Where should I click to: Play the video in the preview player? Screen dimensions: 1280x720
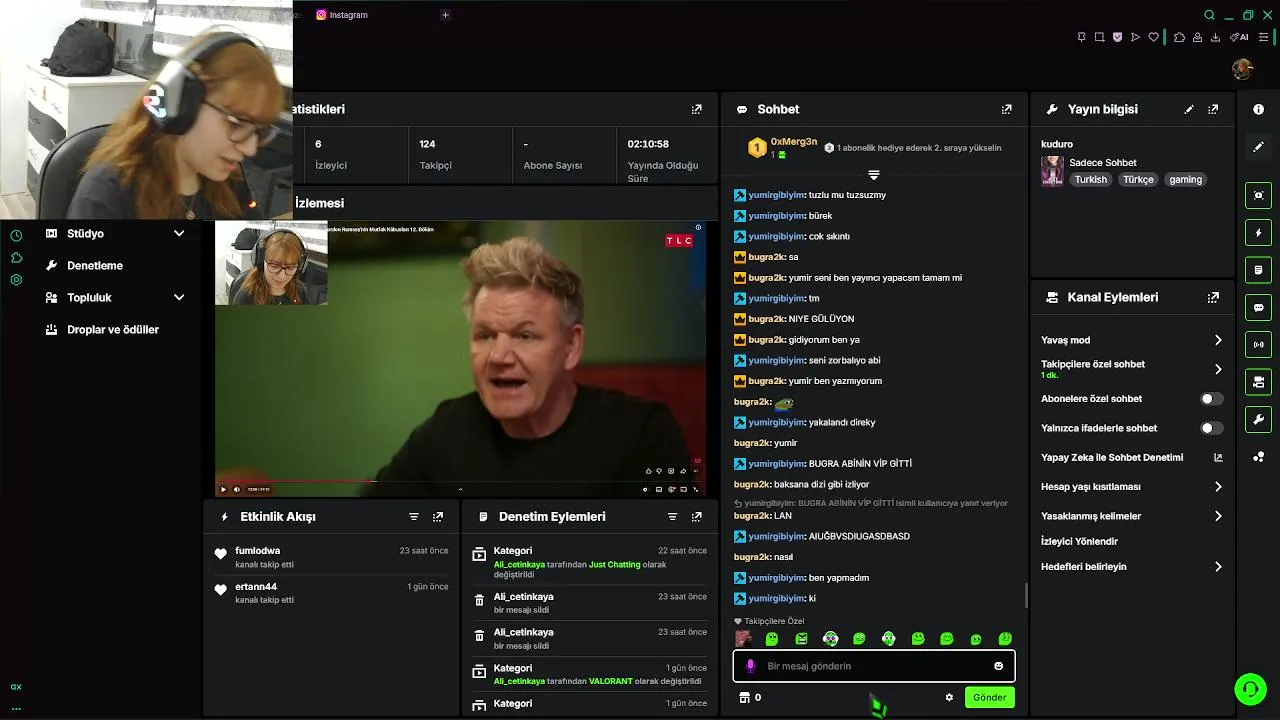pos(223,490)
